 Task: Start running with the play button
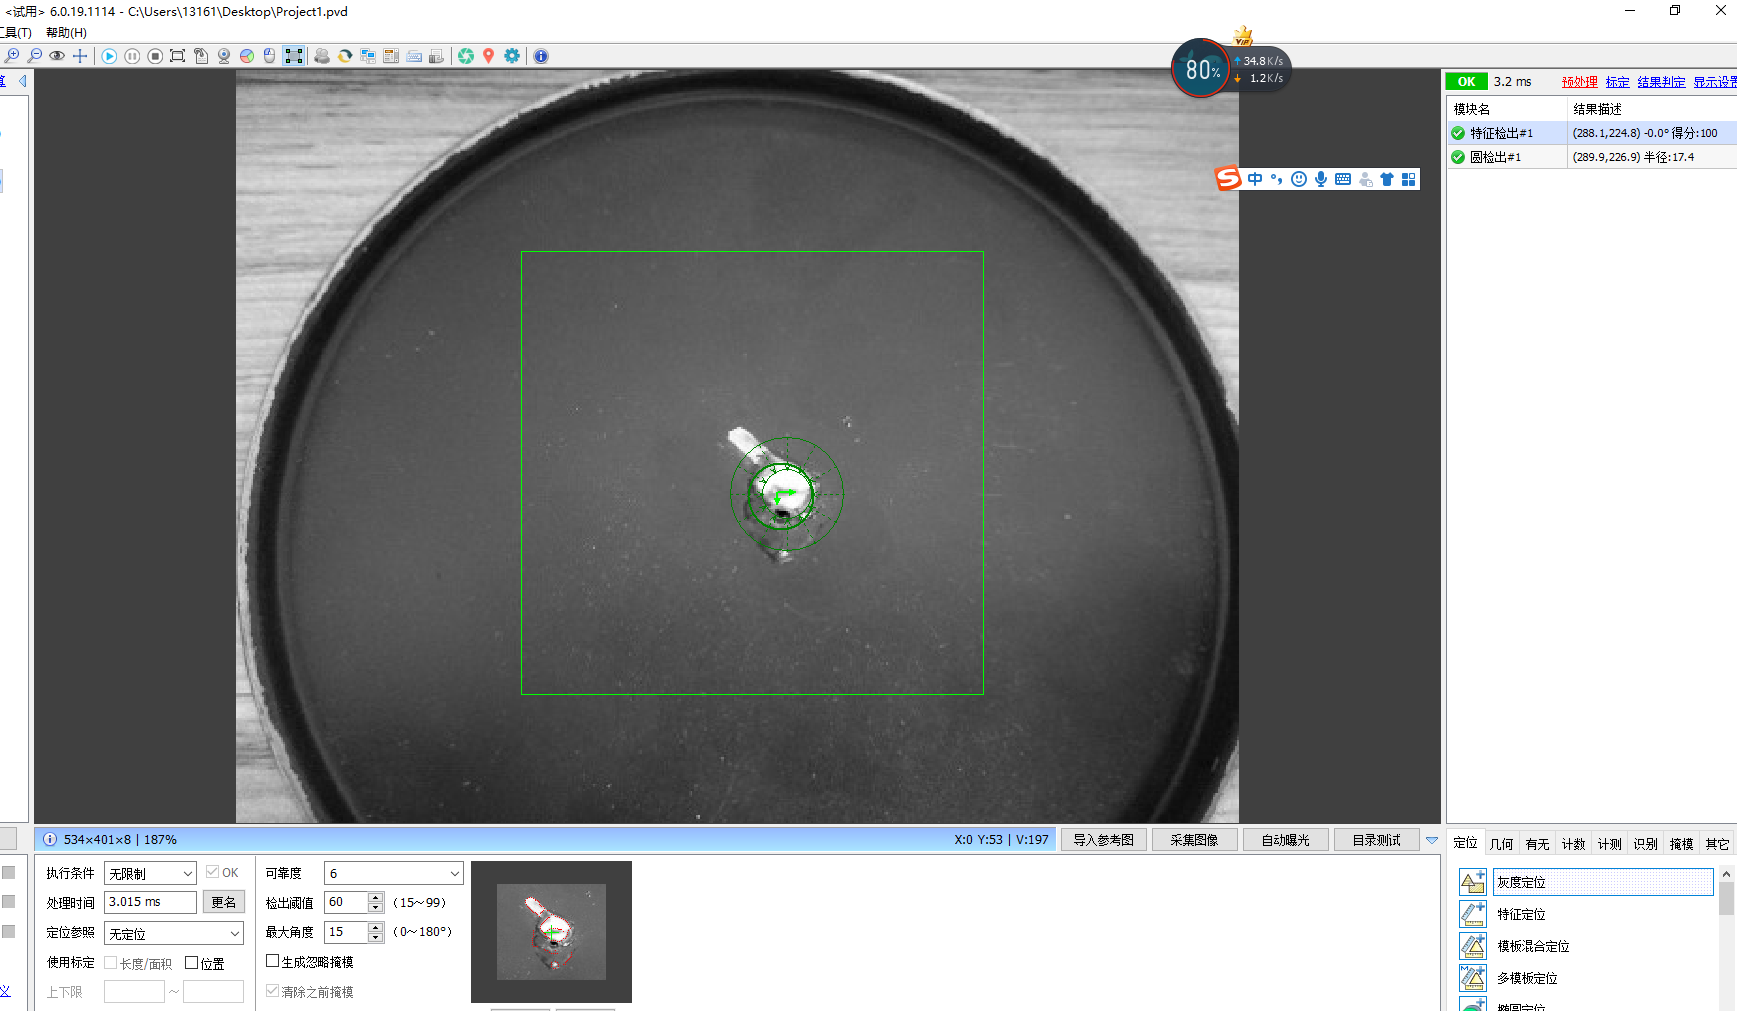click(109, 56)
